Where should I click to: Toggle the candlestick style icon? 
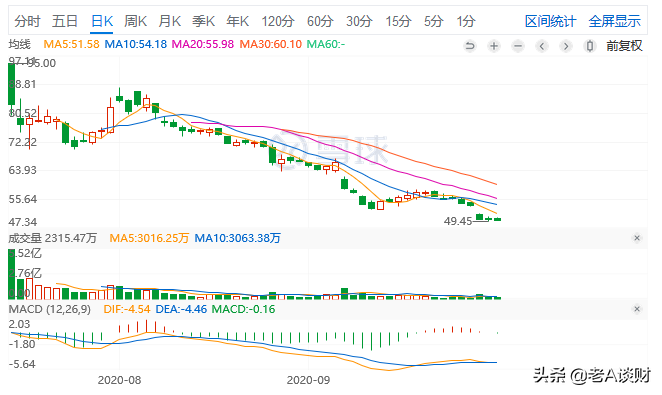(x=590, y=46)
